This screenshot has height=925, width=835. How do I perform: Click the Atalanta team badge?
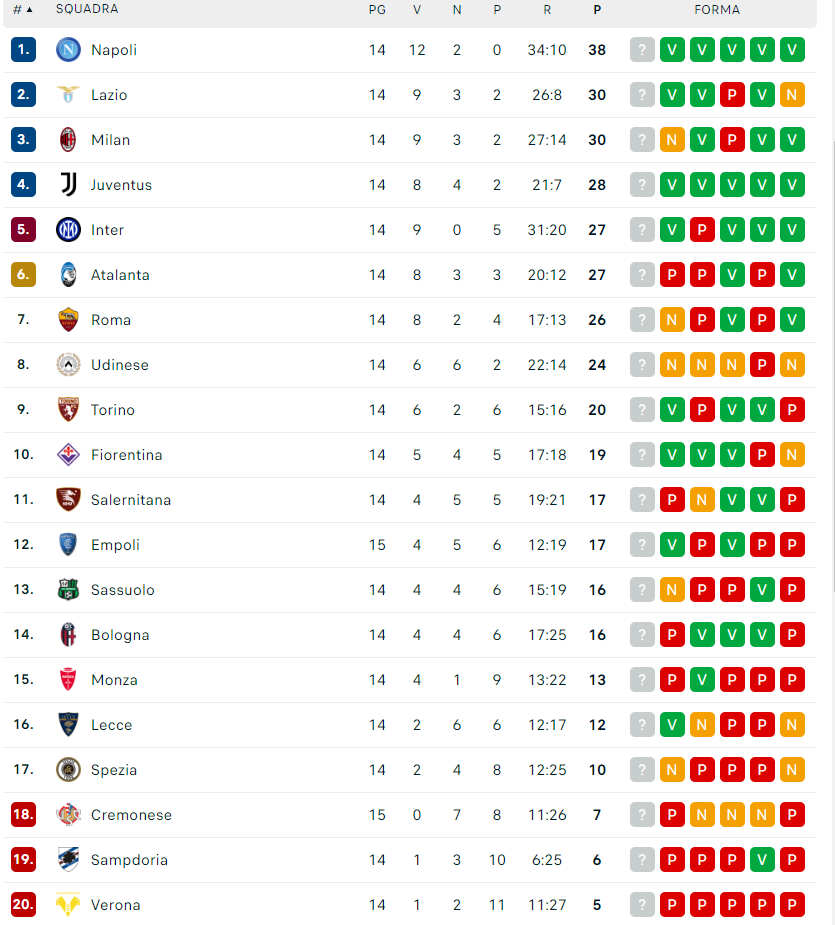[68, 274]
